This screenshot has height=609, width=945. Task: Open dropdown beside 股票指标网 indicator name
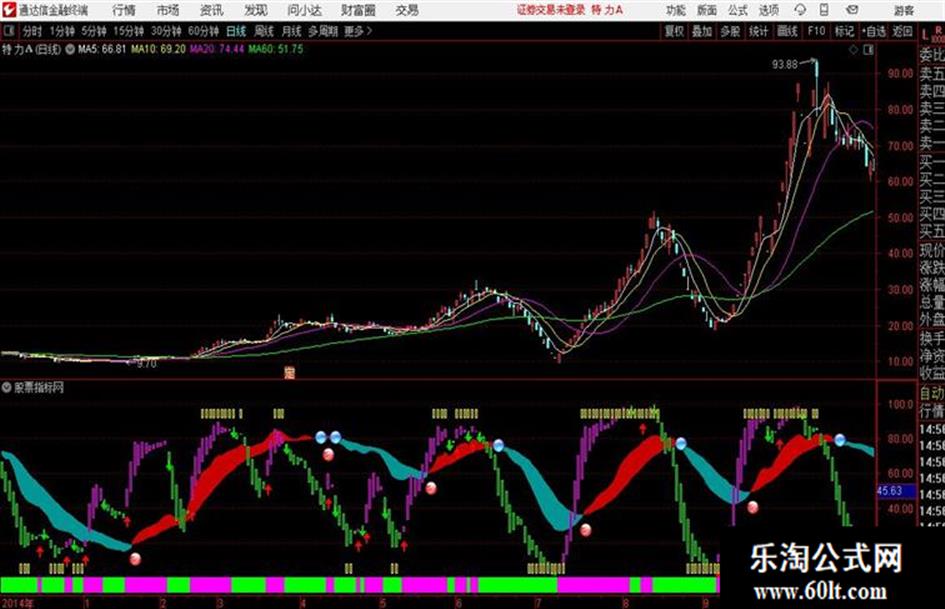click(7, 388)
